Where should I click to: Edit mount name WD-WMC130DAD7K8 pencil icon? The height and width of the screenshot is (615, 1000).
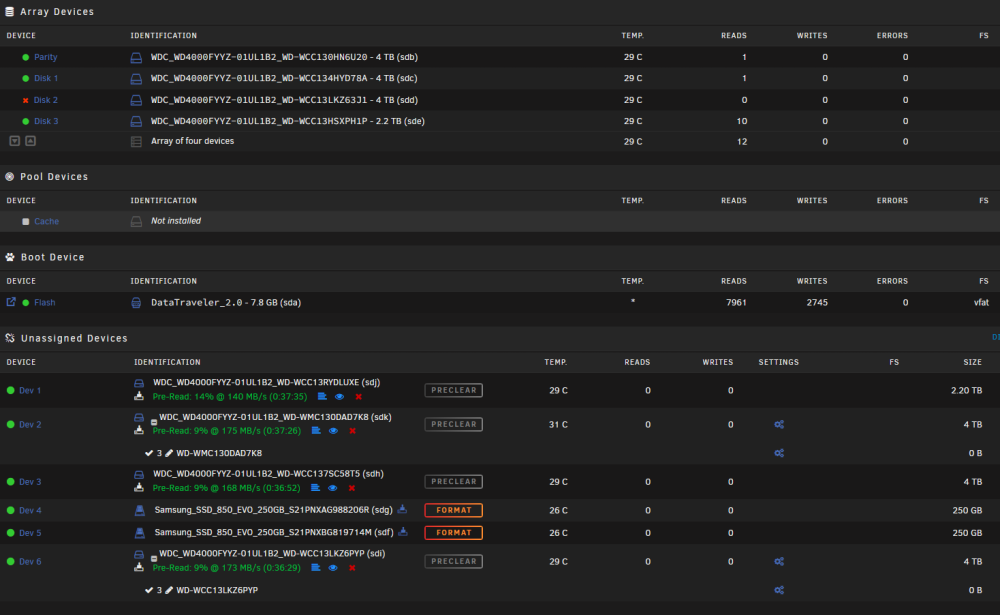tap(169, 454)
